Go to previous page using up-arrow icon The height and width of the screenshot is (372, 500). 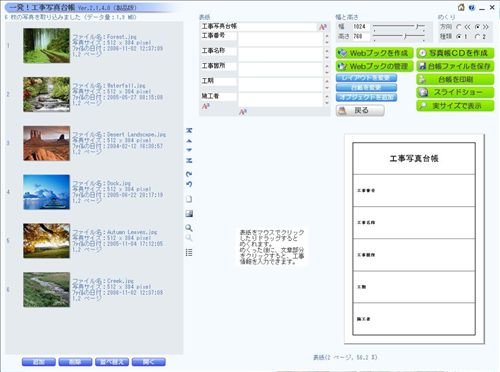[189, 141]
